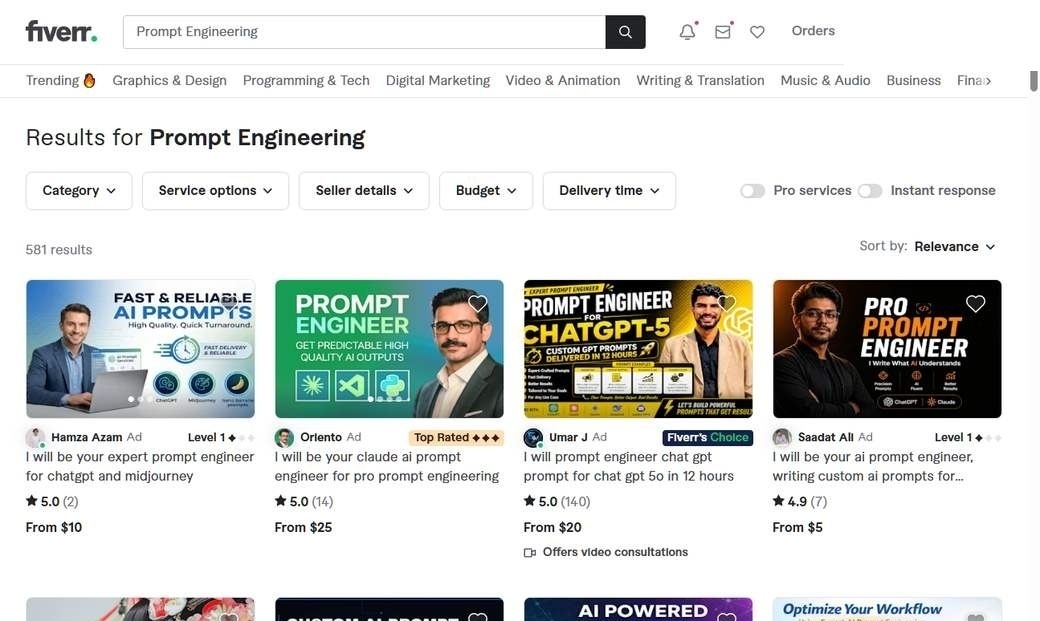Expand Seller details filter
Screen dimensions: 1040x621
(364, 191)
